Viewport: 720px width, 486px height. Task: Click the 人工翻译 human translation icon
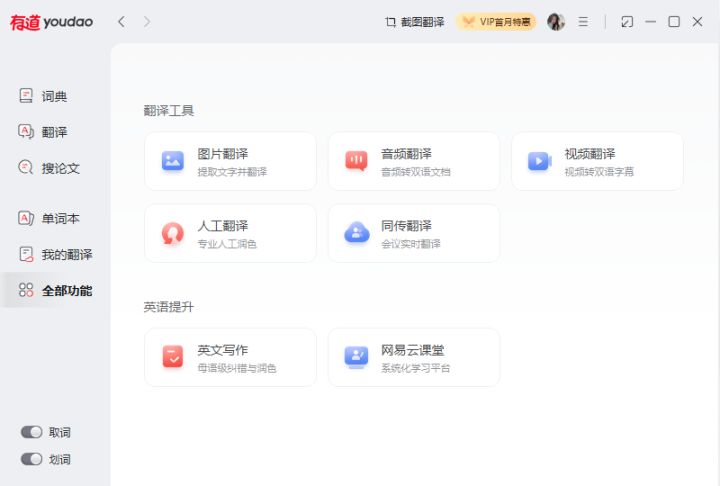coord(173,233)
